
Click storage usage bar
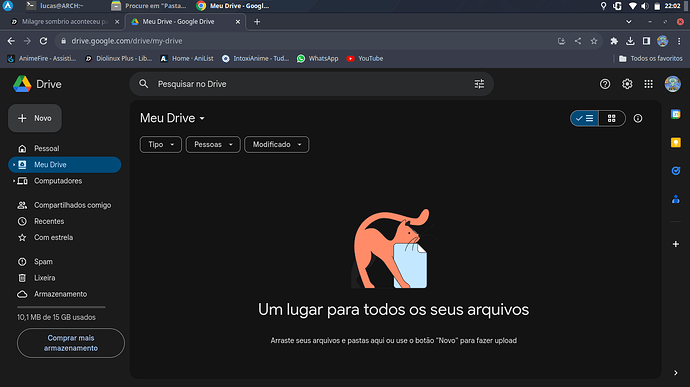coord(61,307)
